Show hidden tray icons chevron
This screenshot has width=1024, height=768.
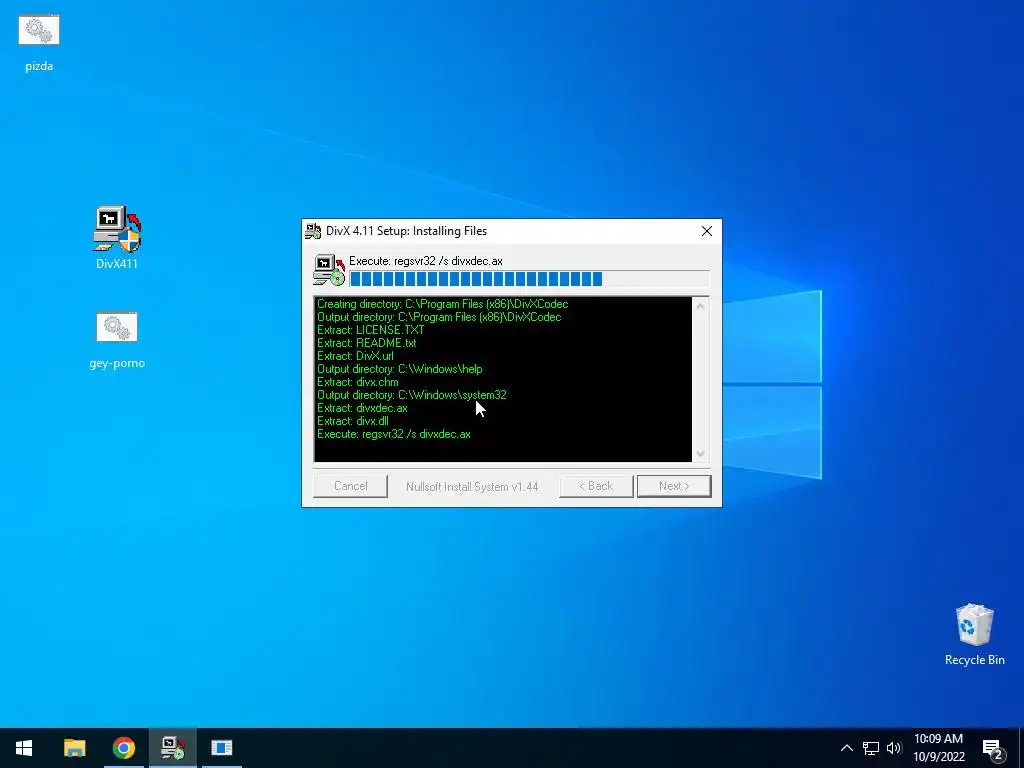tap(846, 748)
